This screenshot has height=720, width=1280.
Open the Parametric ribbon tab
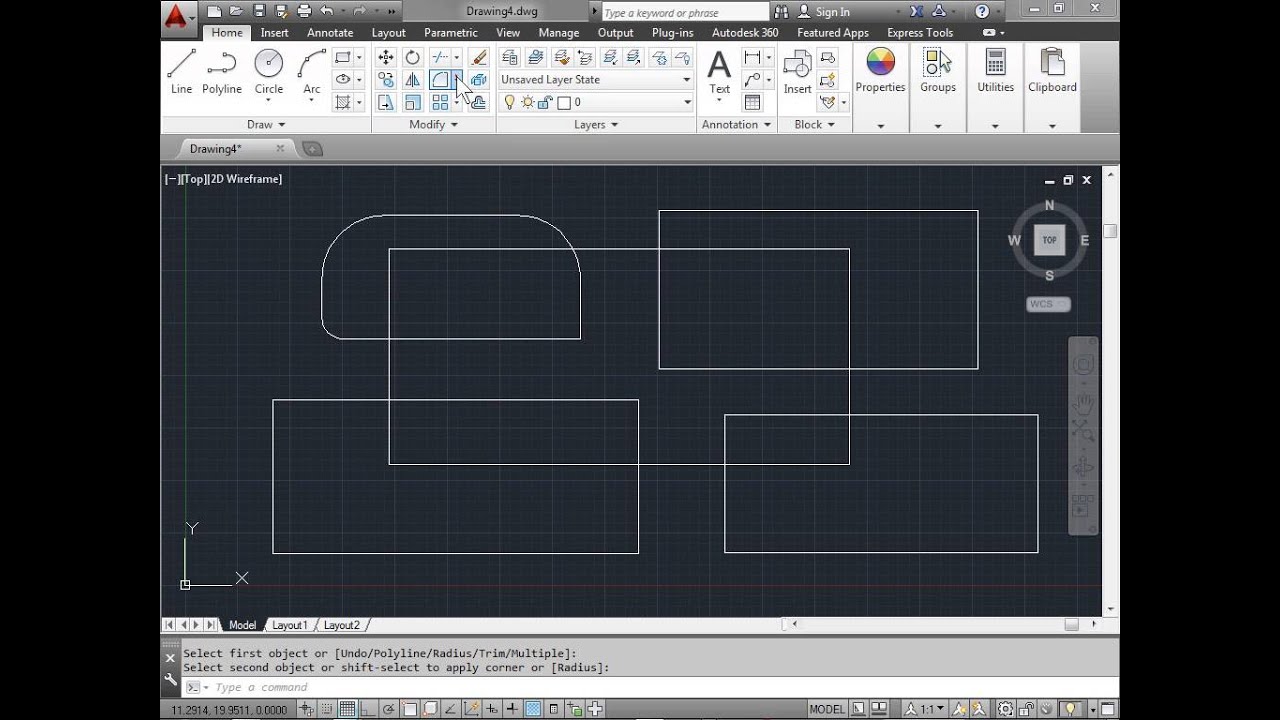(x=451, y=32)
